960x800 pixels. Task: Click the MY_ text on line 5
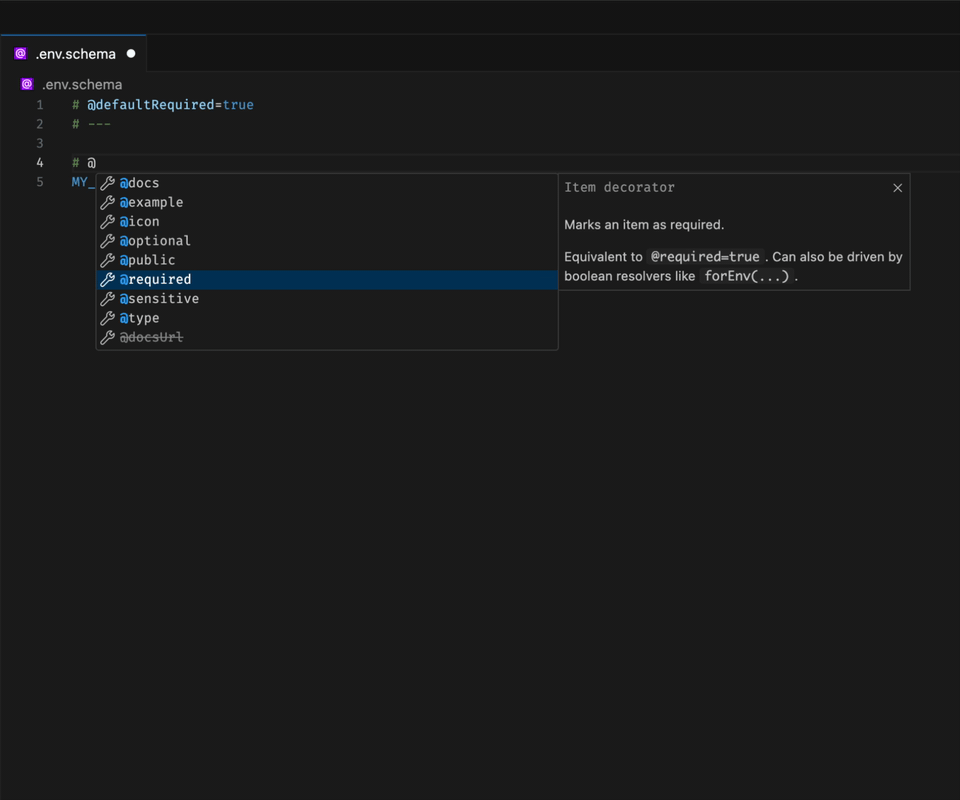point(81,181)
